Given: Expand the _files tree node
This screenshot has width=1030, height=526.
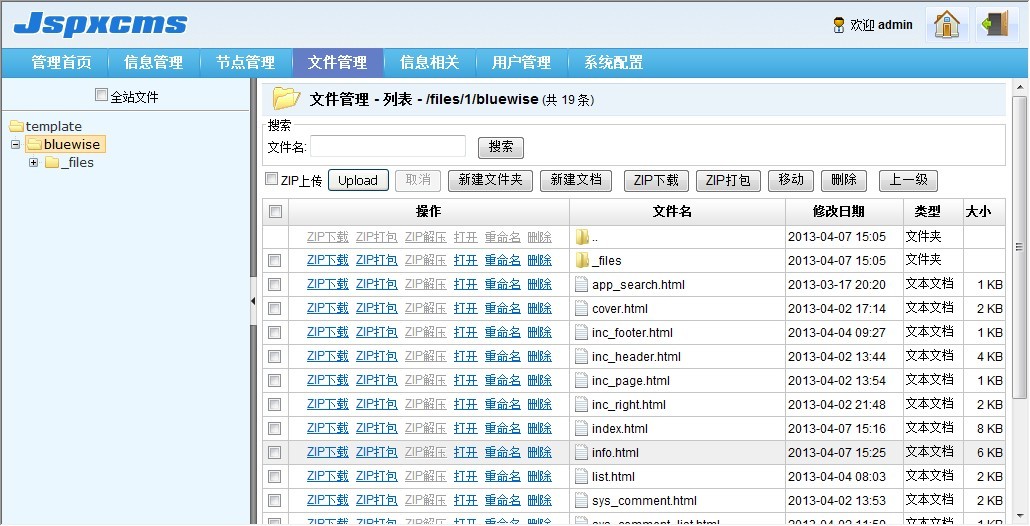Looking at the screenshot, I should click(x=34, y=163).
